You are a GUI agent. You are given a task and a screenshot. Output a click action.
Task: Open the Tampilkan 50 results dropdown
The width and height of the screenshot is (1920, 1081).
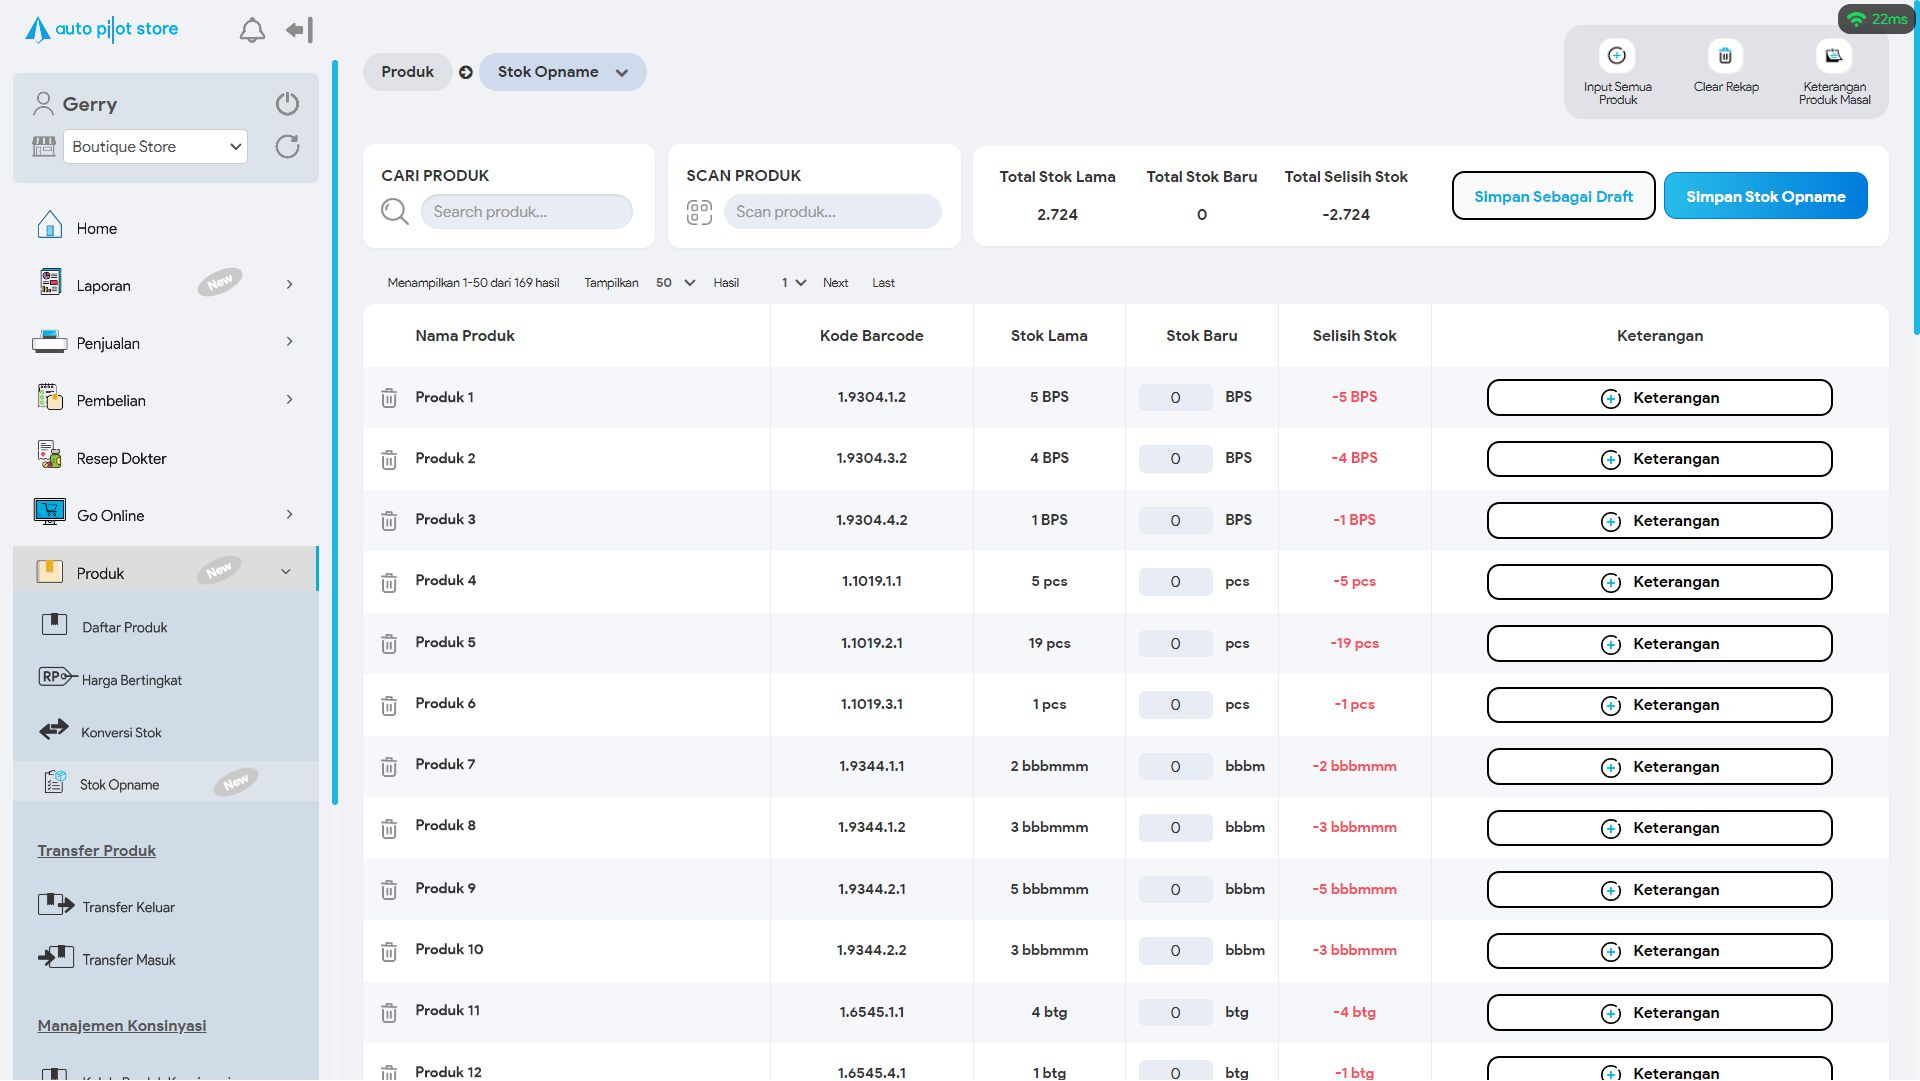pyautogui.click(x=675, y=283)
